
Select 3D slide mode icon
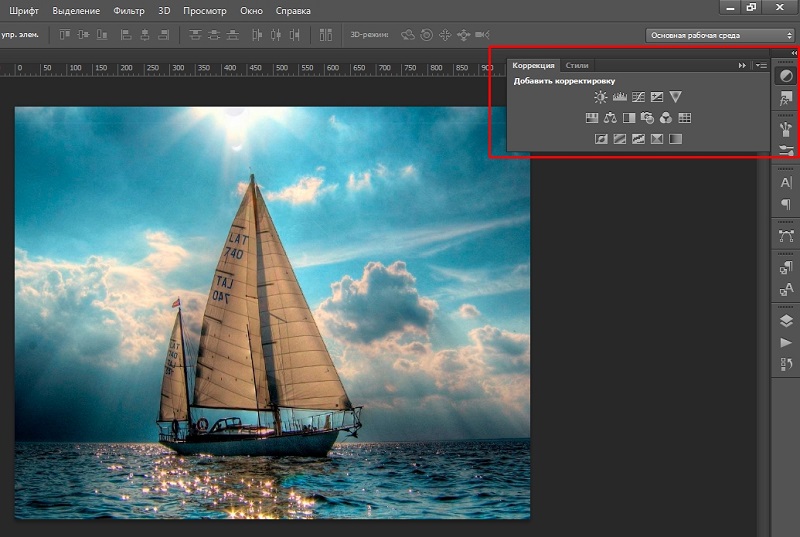tap(464, 35)
